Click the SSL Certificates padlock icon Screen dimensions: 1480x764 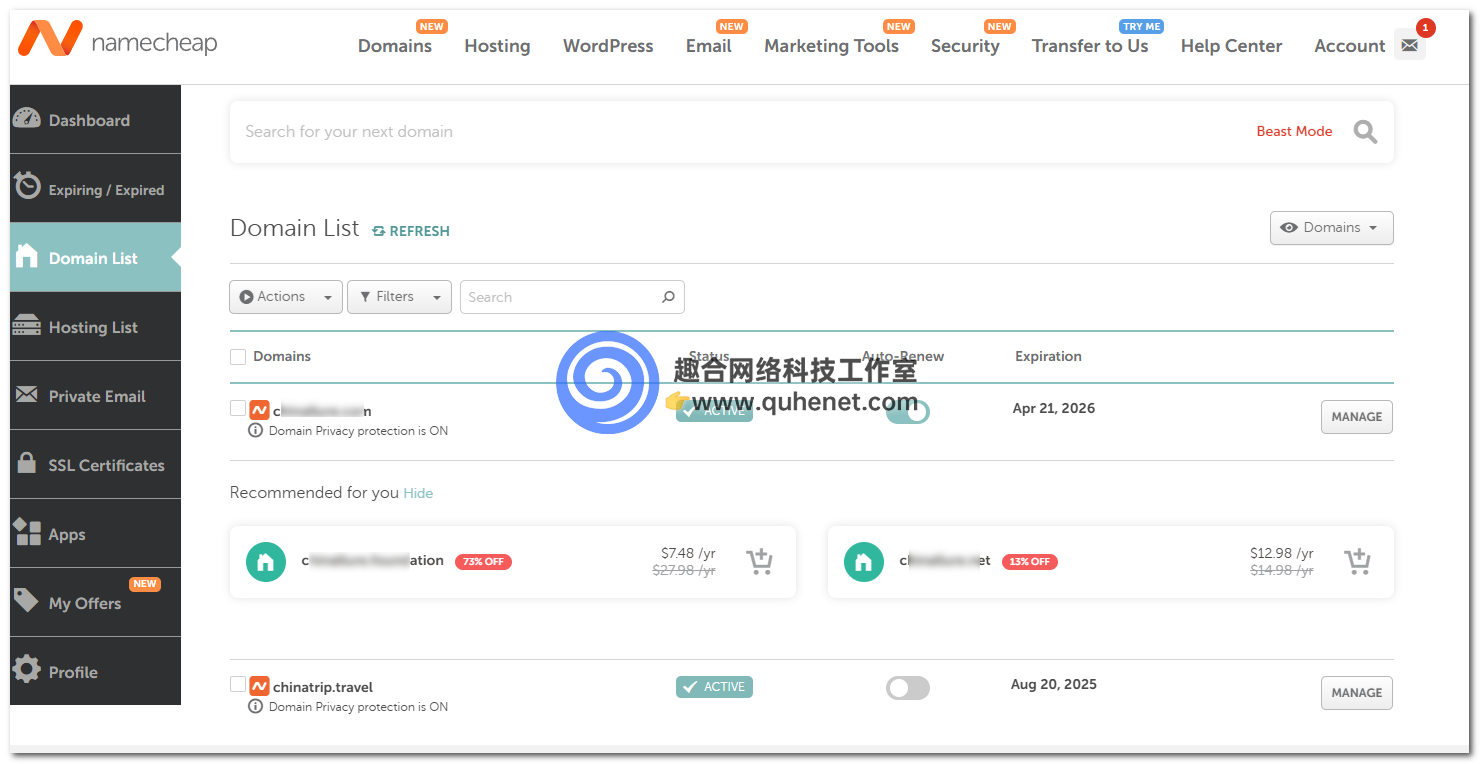coord(28,463)
